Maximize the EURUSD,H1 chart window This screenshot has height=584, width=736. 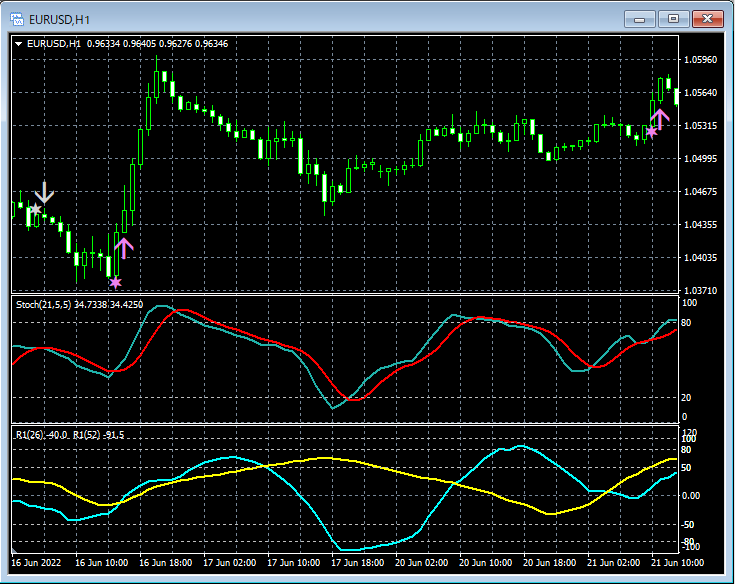(x=673, y=18)
